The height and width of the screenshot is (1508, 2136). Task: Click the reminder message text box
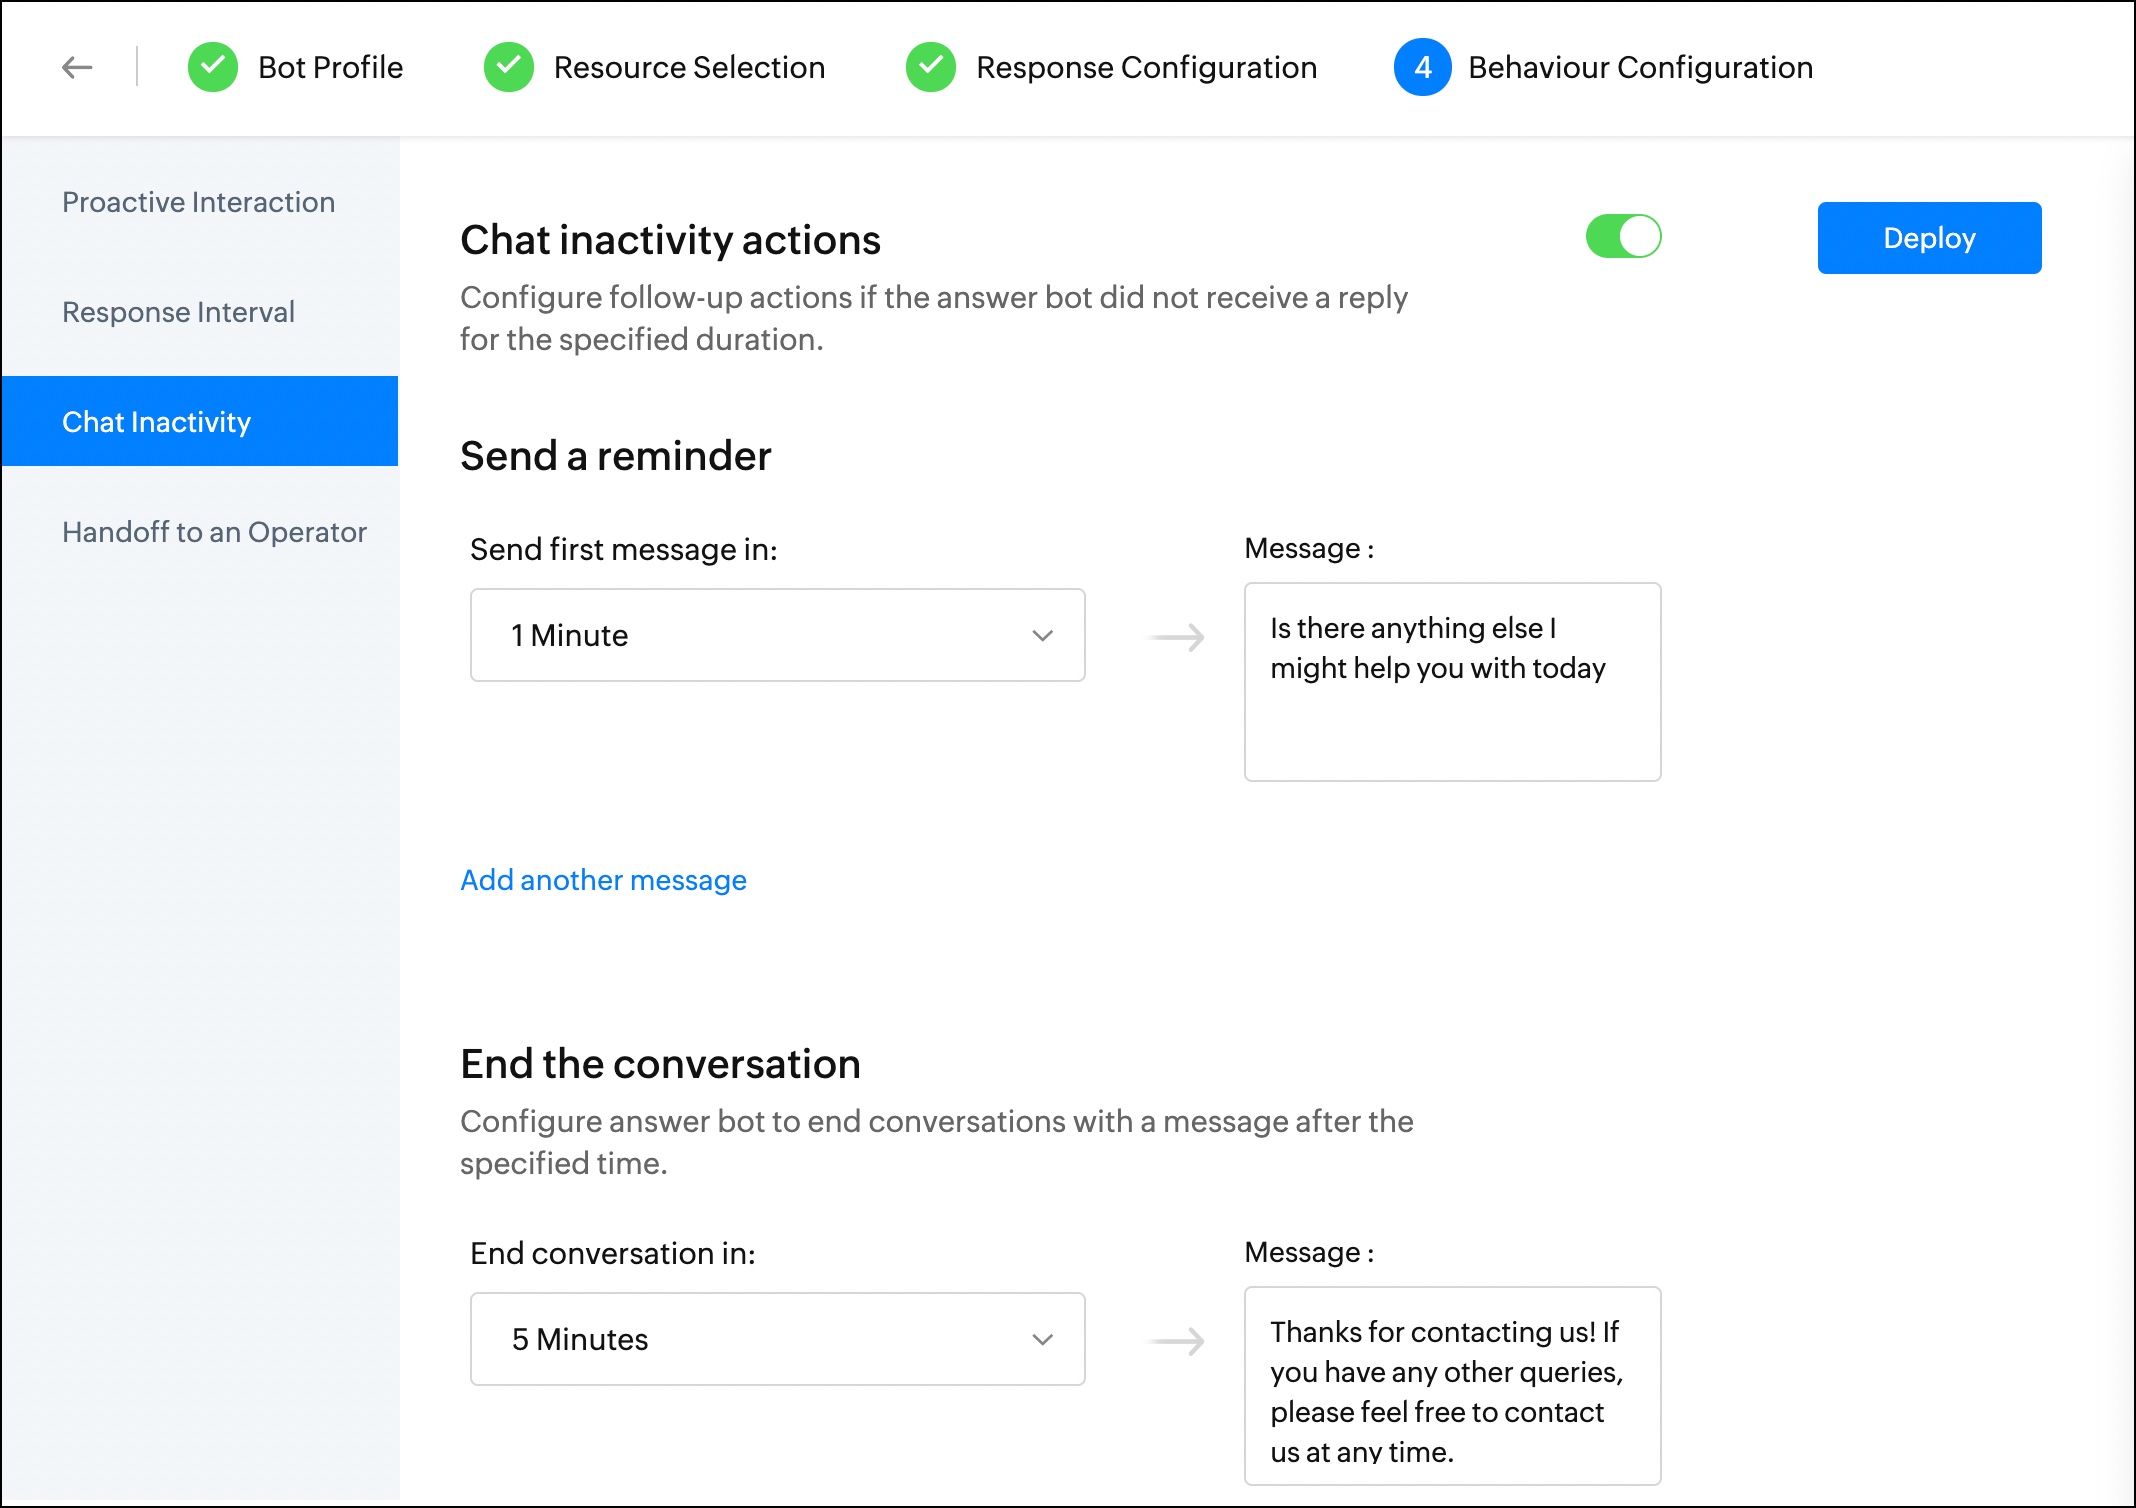pos(1452,682)
